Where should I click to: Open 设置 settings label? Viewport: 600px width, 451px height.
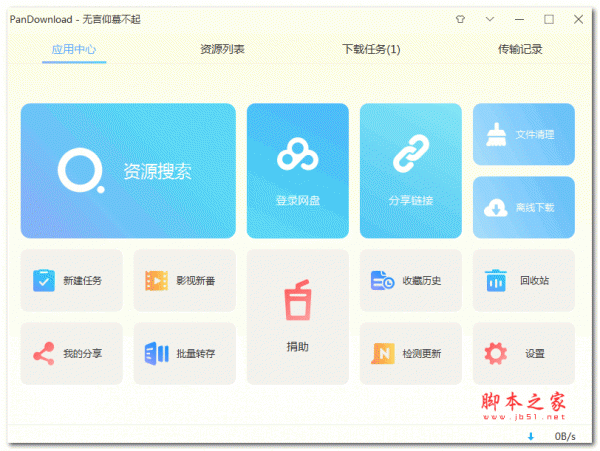[535, 353]
